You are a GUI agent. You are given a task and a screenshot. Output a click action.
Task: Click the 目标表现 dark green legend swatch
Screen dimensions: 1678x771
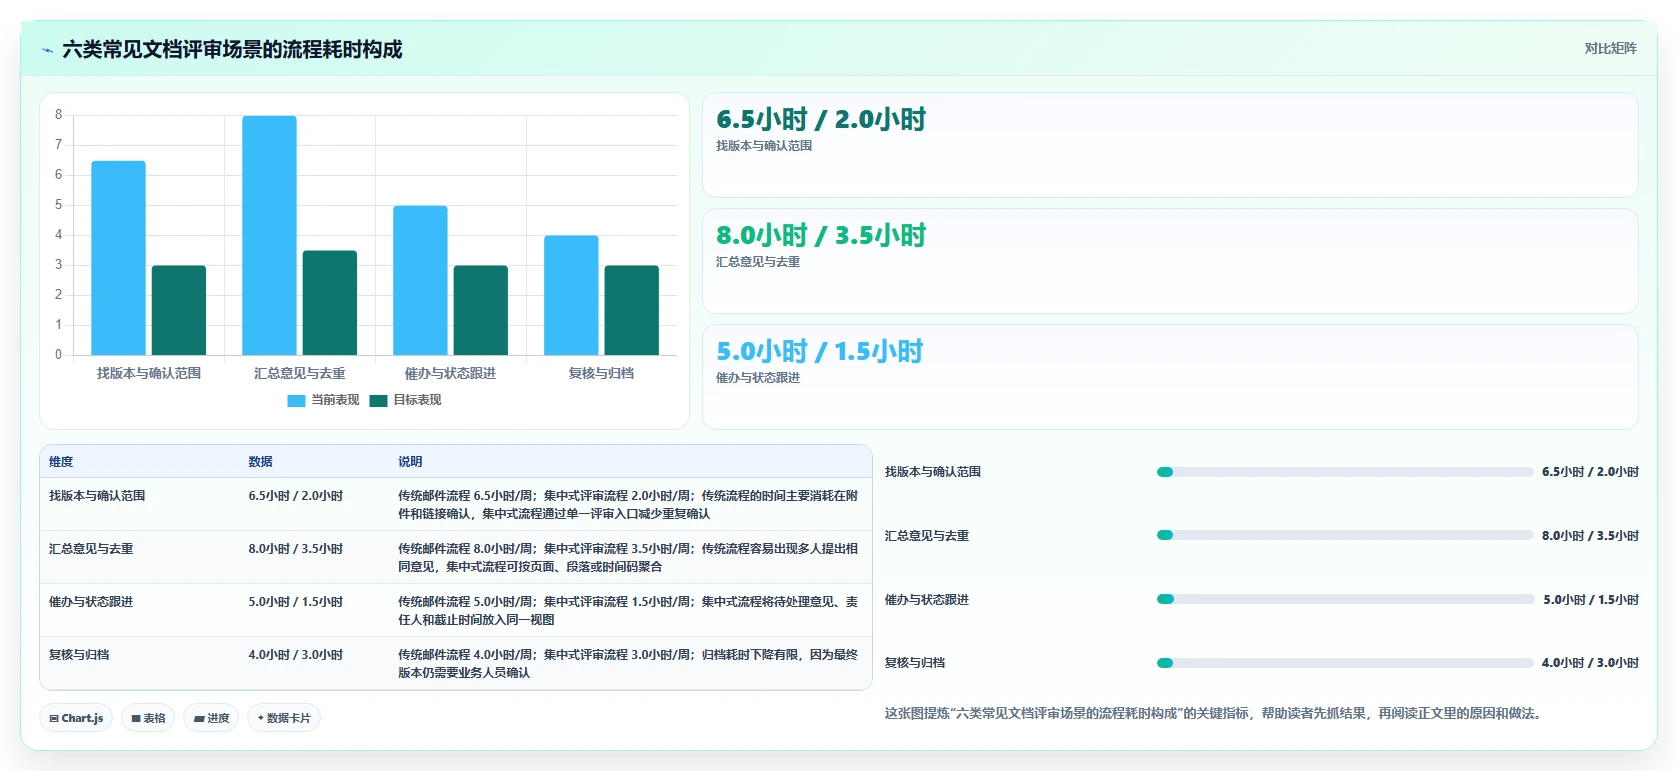coord(378,401)
